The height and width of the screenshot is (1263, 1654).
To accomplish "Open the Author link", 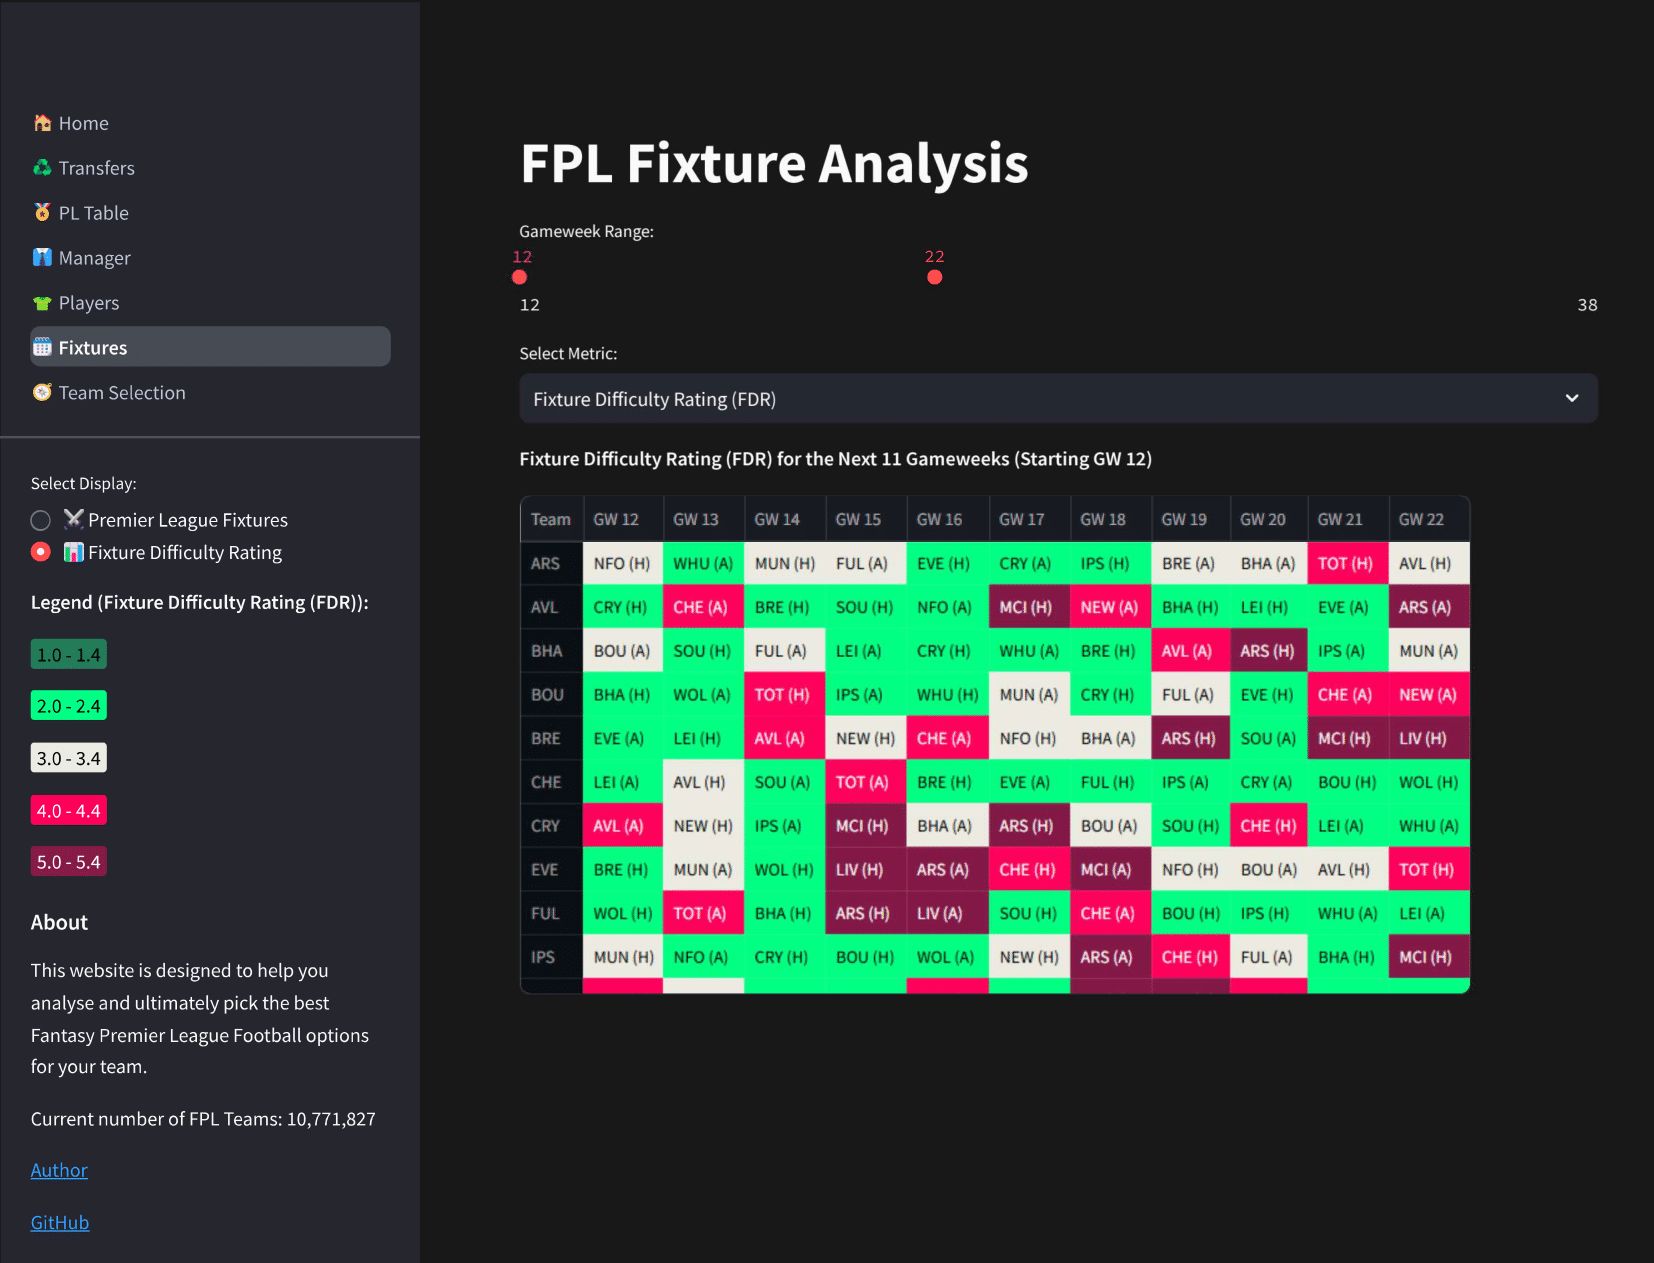I will pos(58,1169).
